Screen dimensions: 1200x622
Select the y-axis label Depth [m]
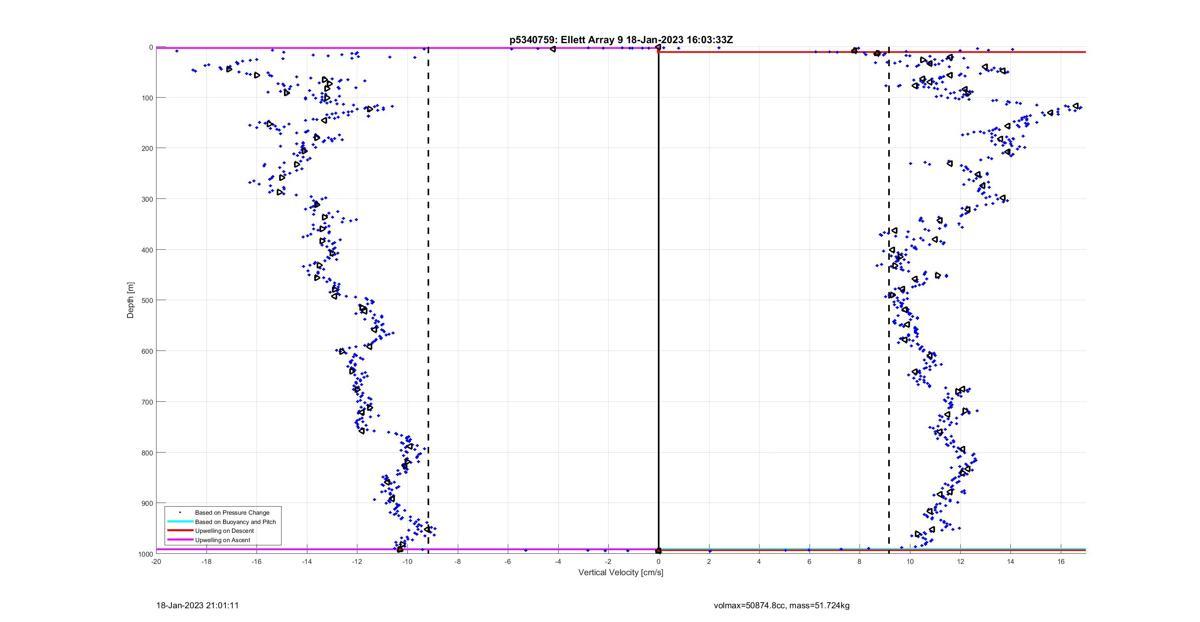coord(131,300)
